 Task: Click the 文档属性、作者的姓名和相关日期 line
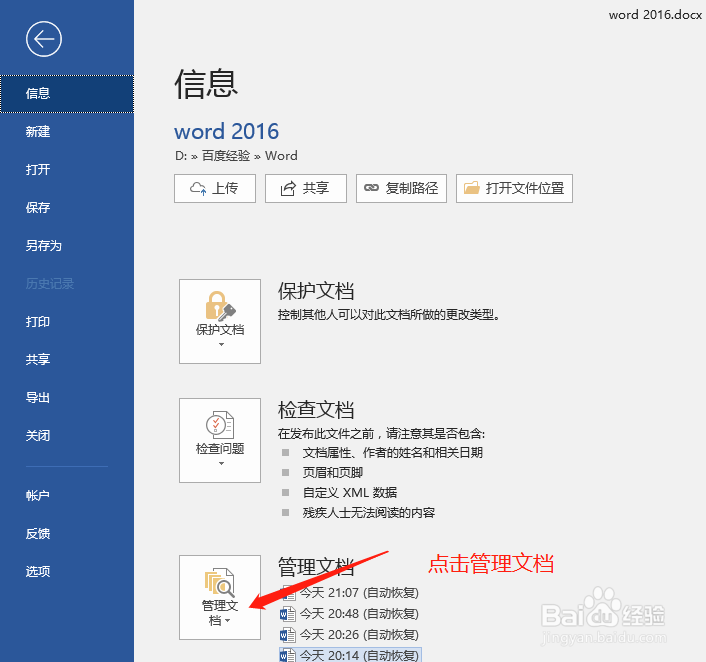(393, 453)
